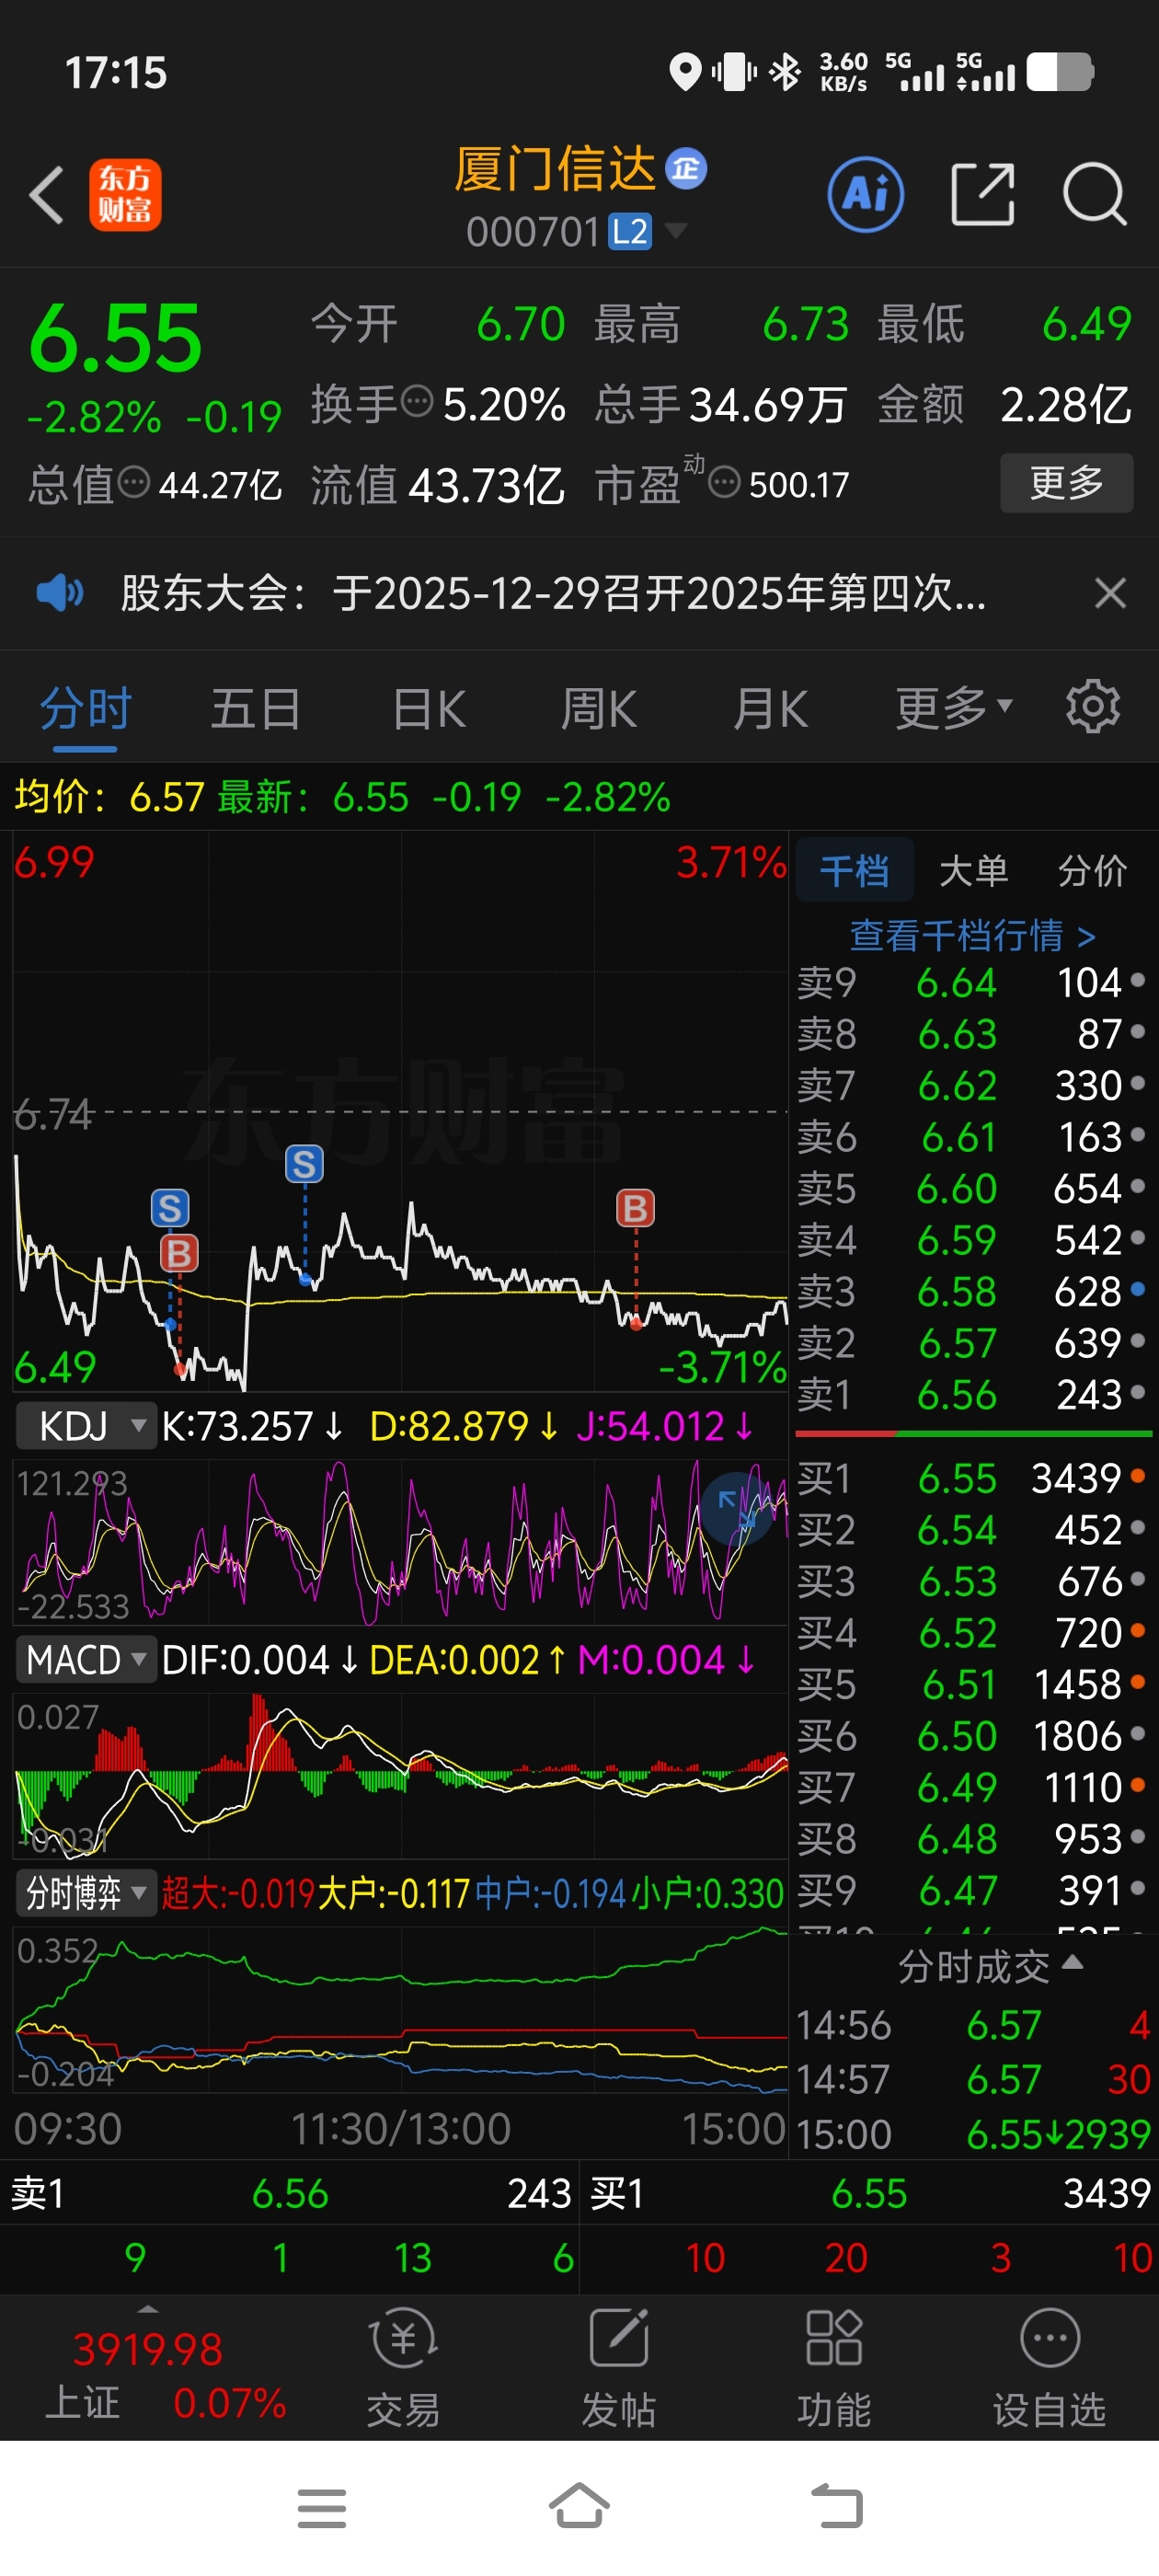Tap the right B buy marker on chart
1159x2576 pixels.
tap(635, 1208)
